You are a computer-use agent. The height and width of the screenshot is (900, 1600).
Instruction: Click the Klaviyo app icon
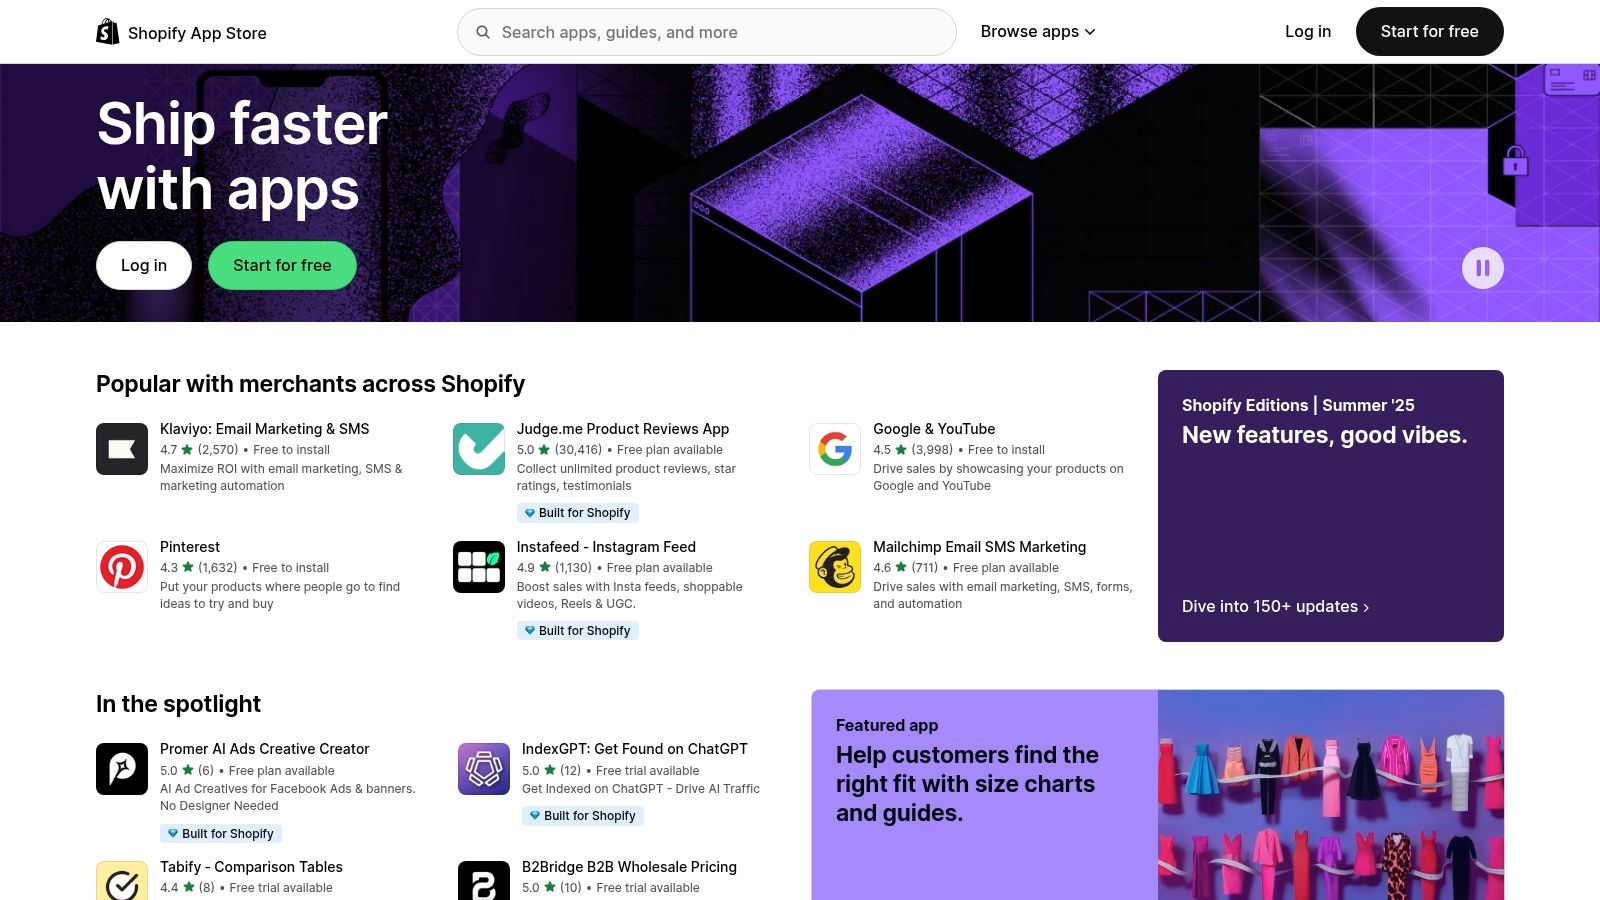(x=121, y=448)
